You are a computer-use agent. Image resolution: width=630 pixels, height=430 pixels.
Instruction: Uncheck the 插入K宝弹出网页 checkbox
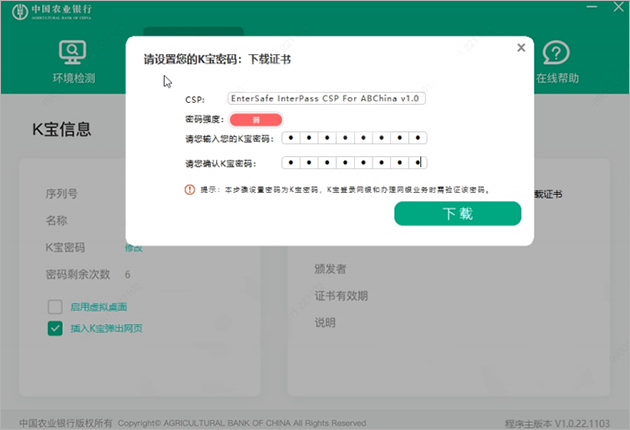coord(55,328)
